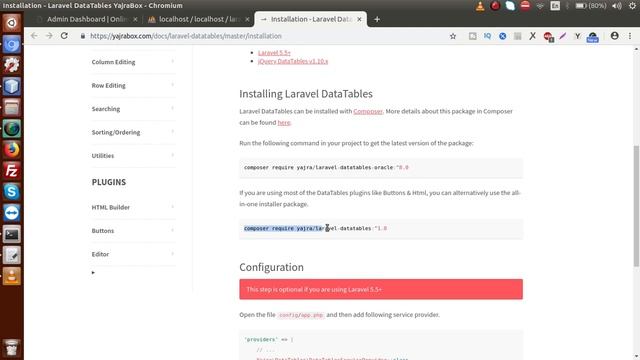Open the jQuery DataTables v1.10.x link
The height and width of the screenshot is (360, 640).
point(293,61)
